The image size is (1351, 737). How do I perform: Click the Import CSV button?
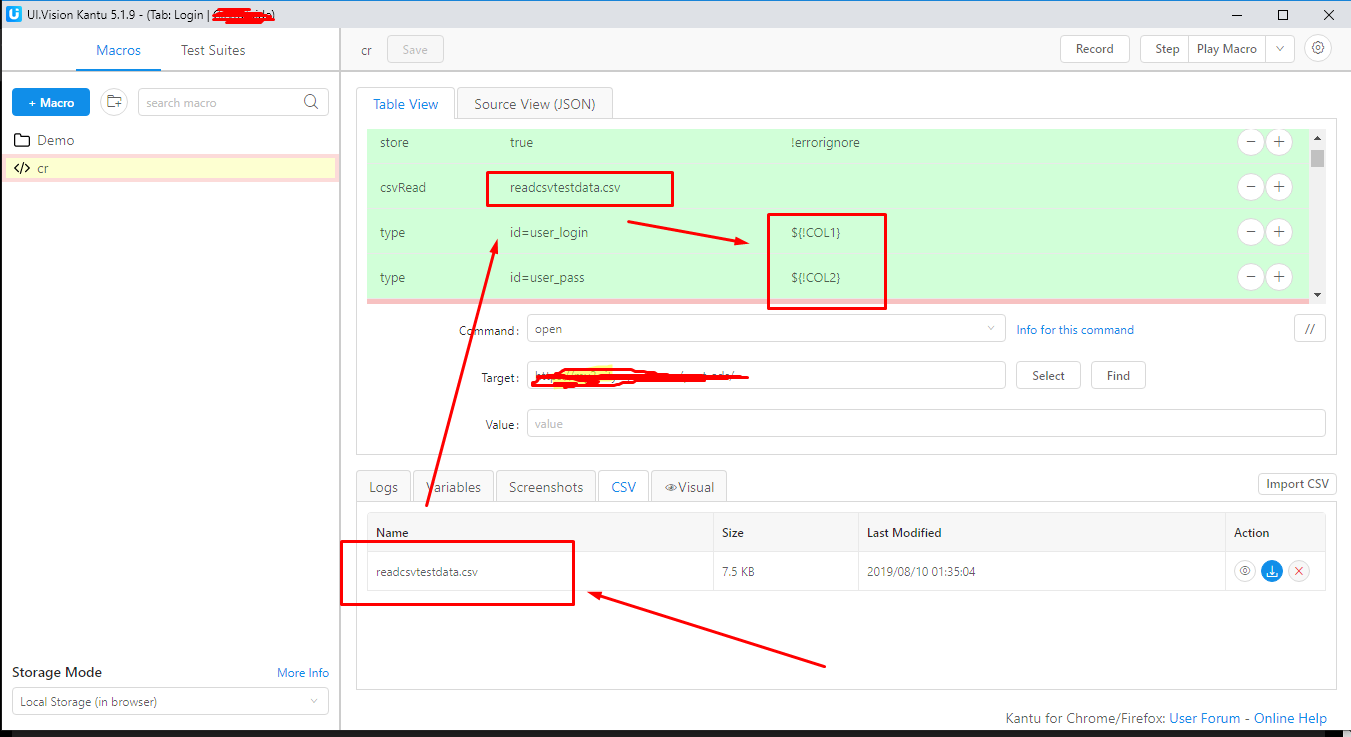click(1298, 484)
